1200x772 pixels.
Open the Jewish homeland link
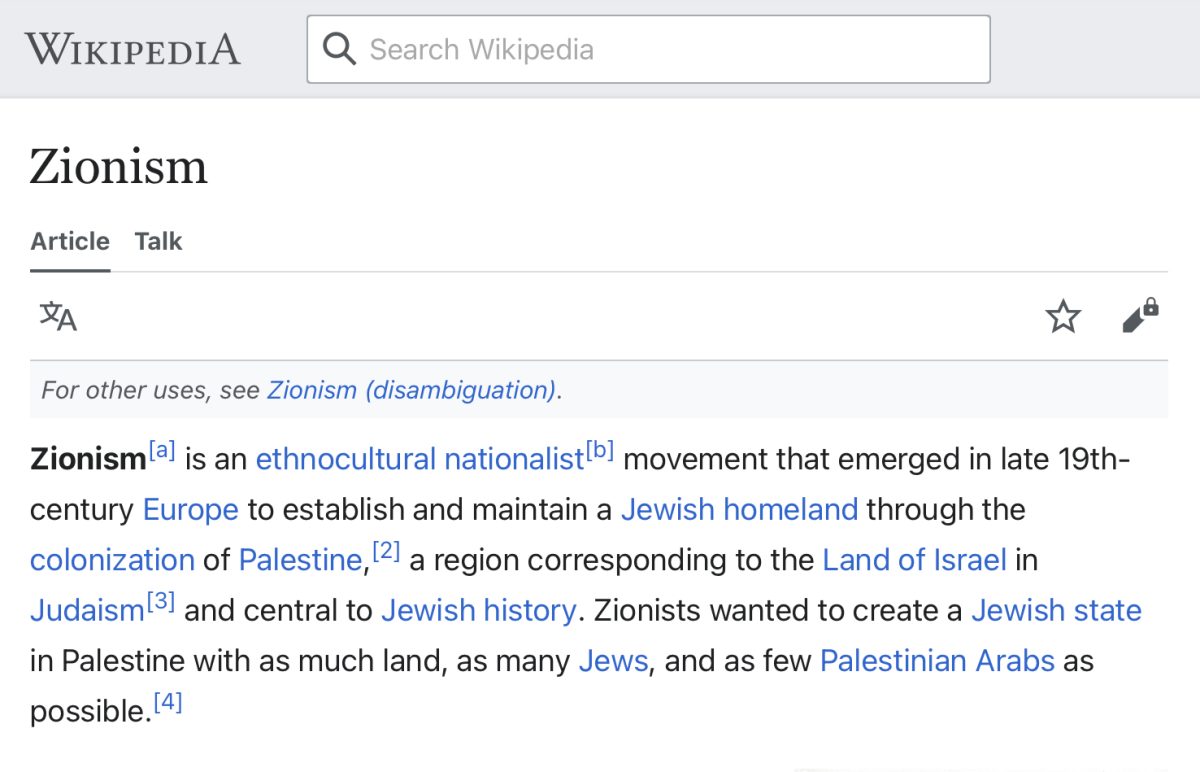[739, 509]
